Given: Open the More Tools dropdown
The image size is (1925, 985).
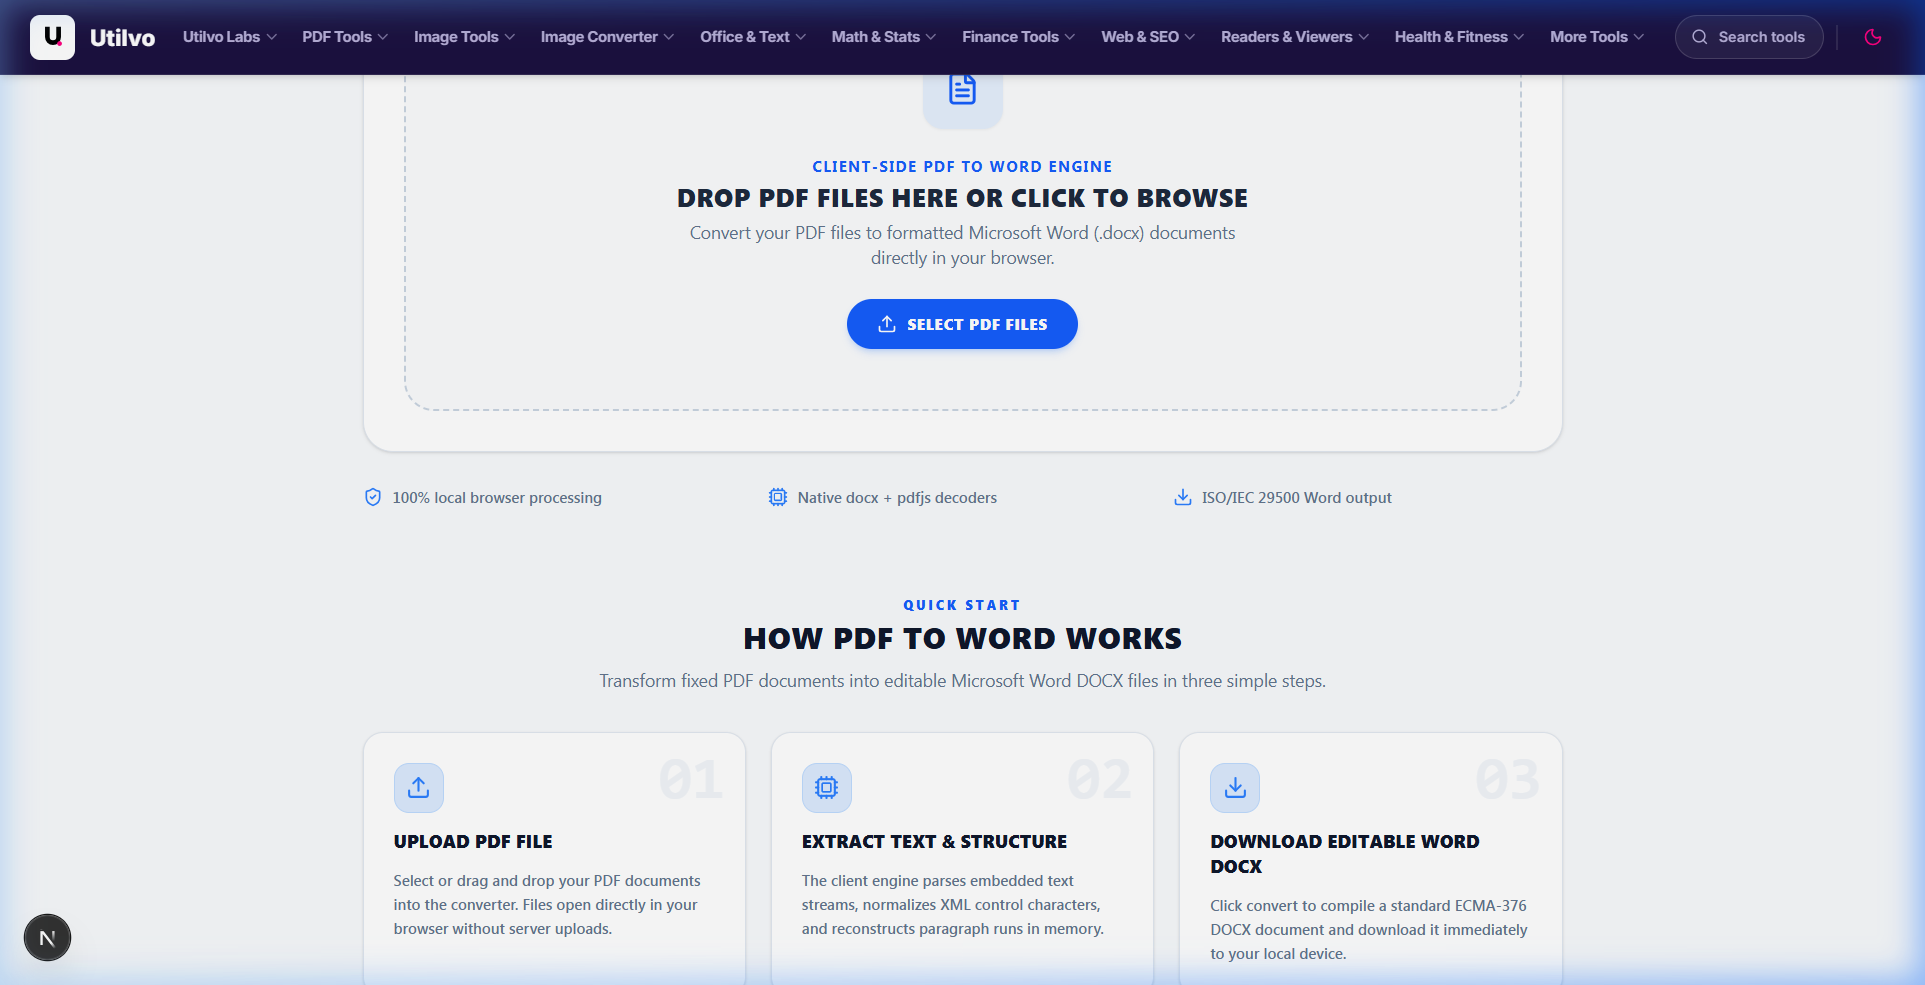Looking at the screenshot, I should [1597, 37].
